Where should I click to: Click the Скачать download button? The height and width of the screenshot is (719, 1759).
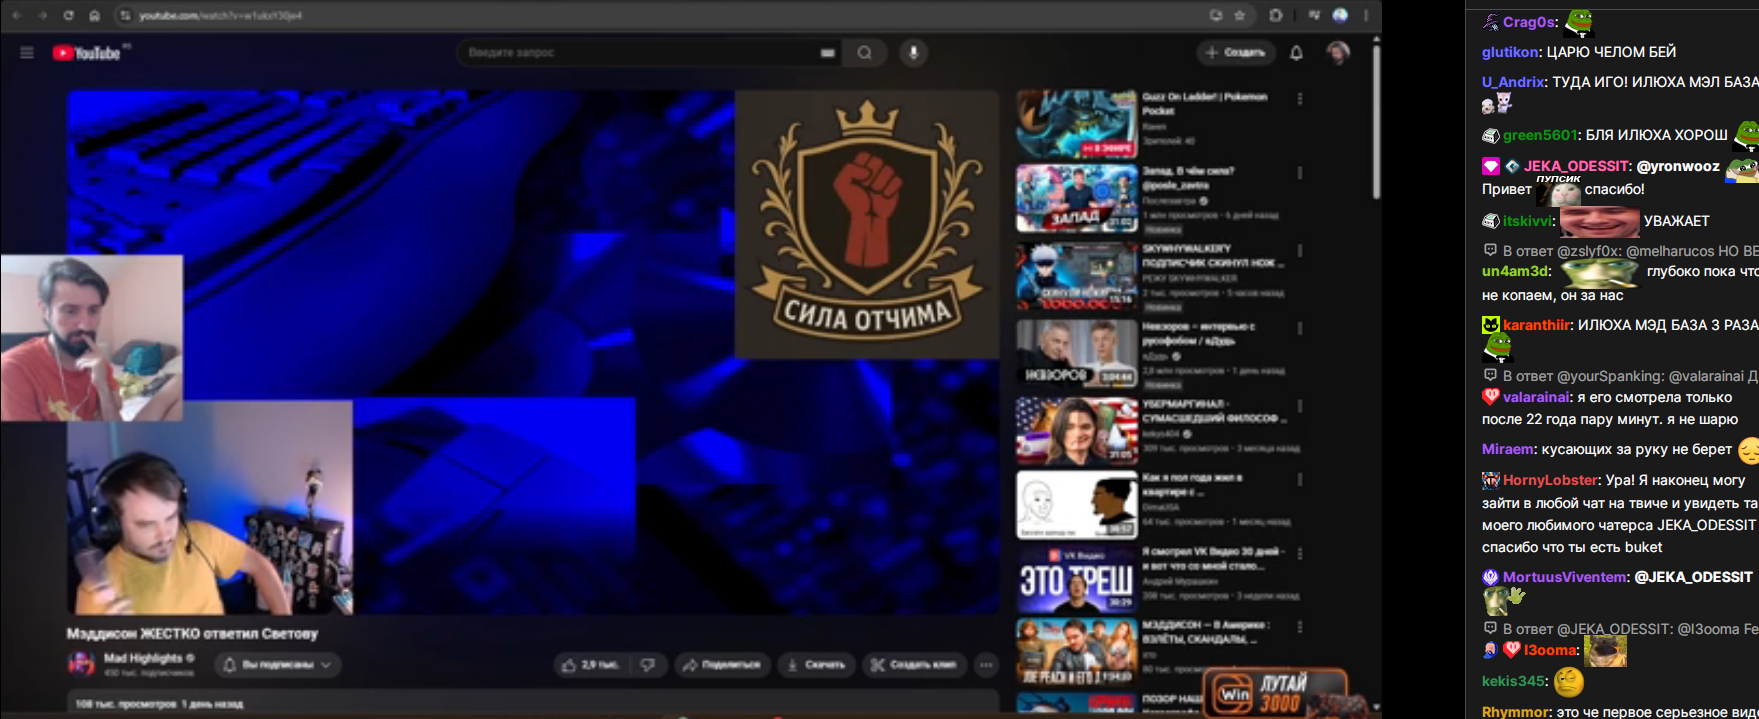point(816,664)
